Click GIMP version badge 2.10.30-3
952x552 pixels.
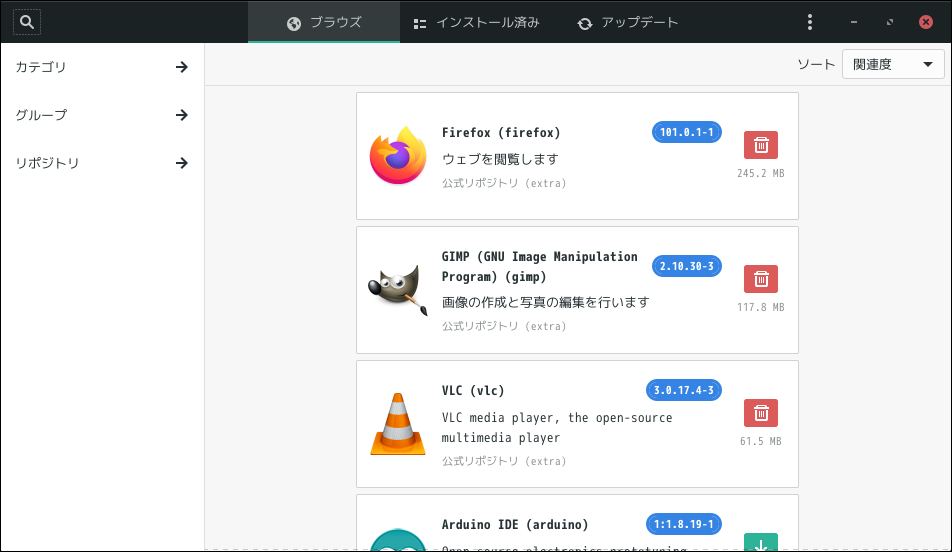coord(687,267)
